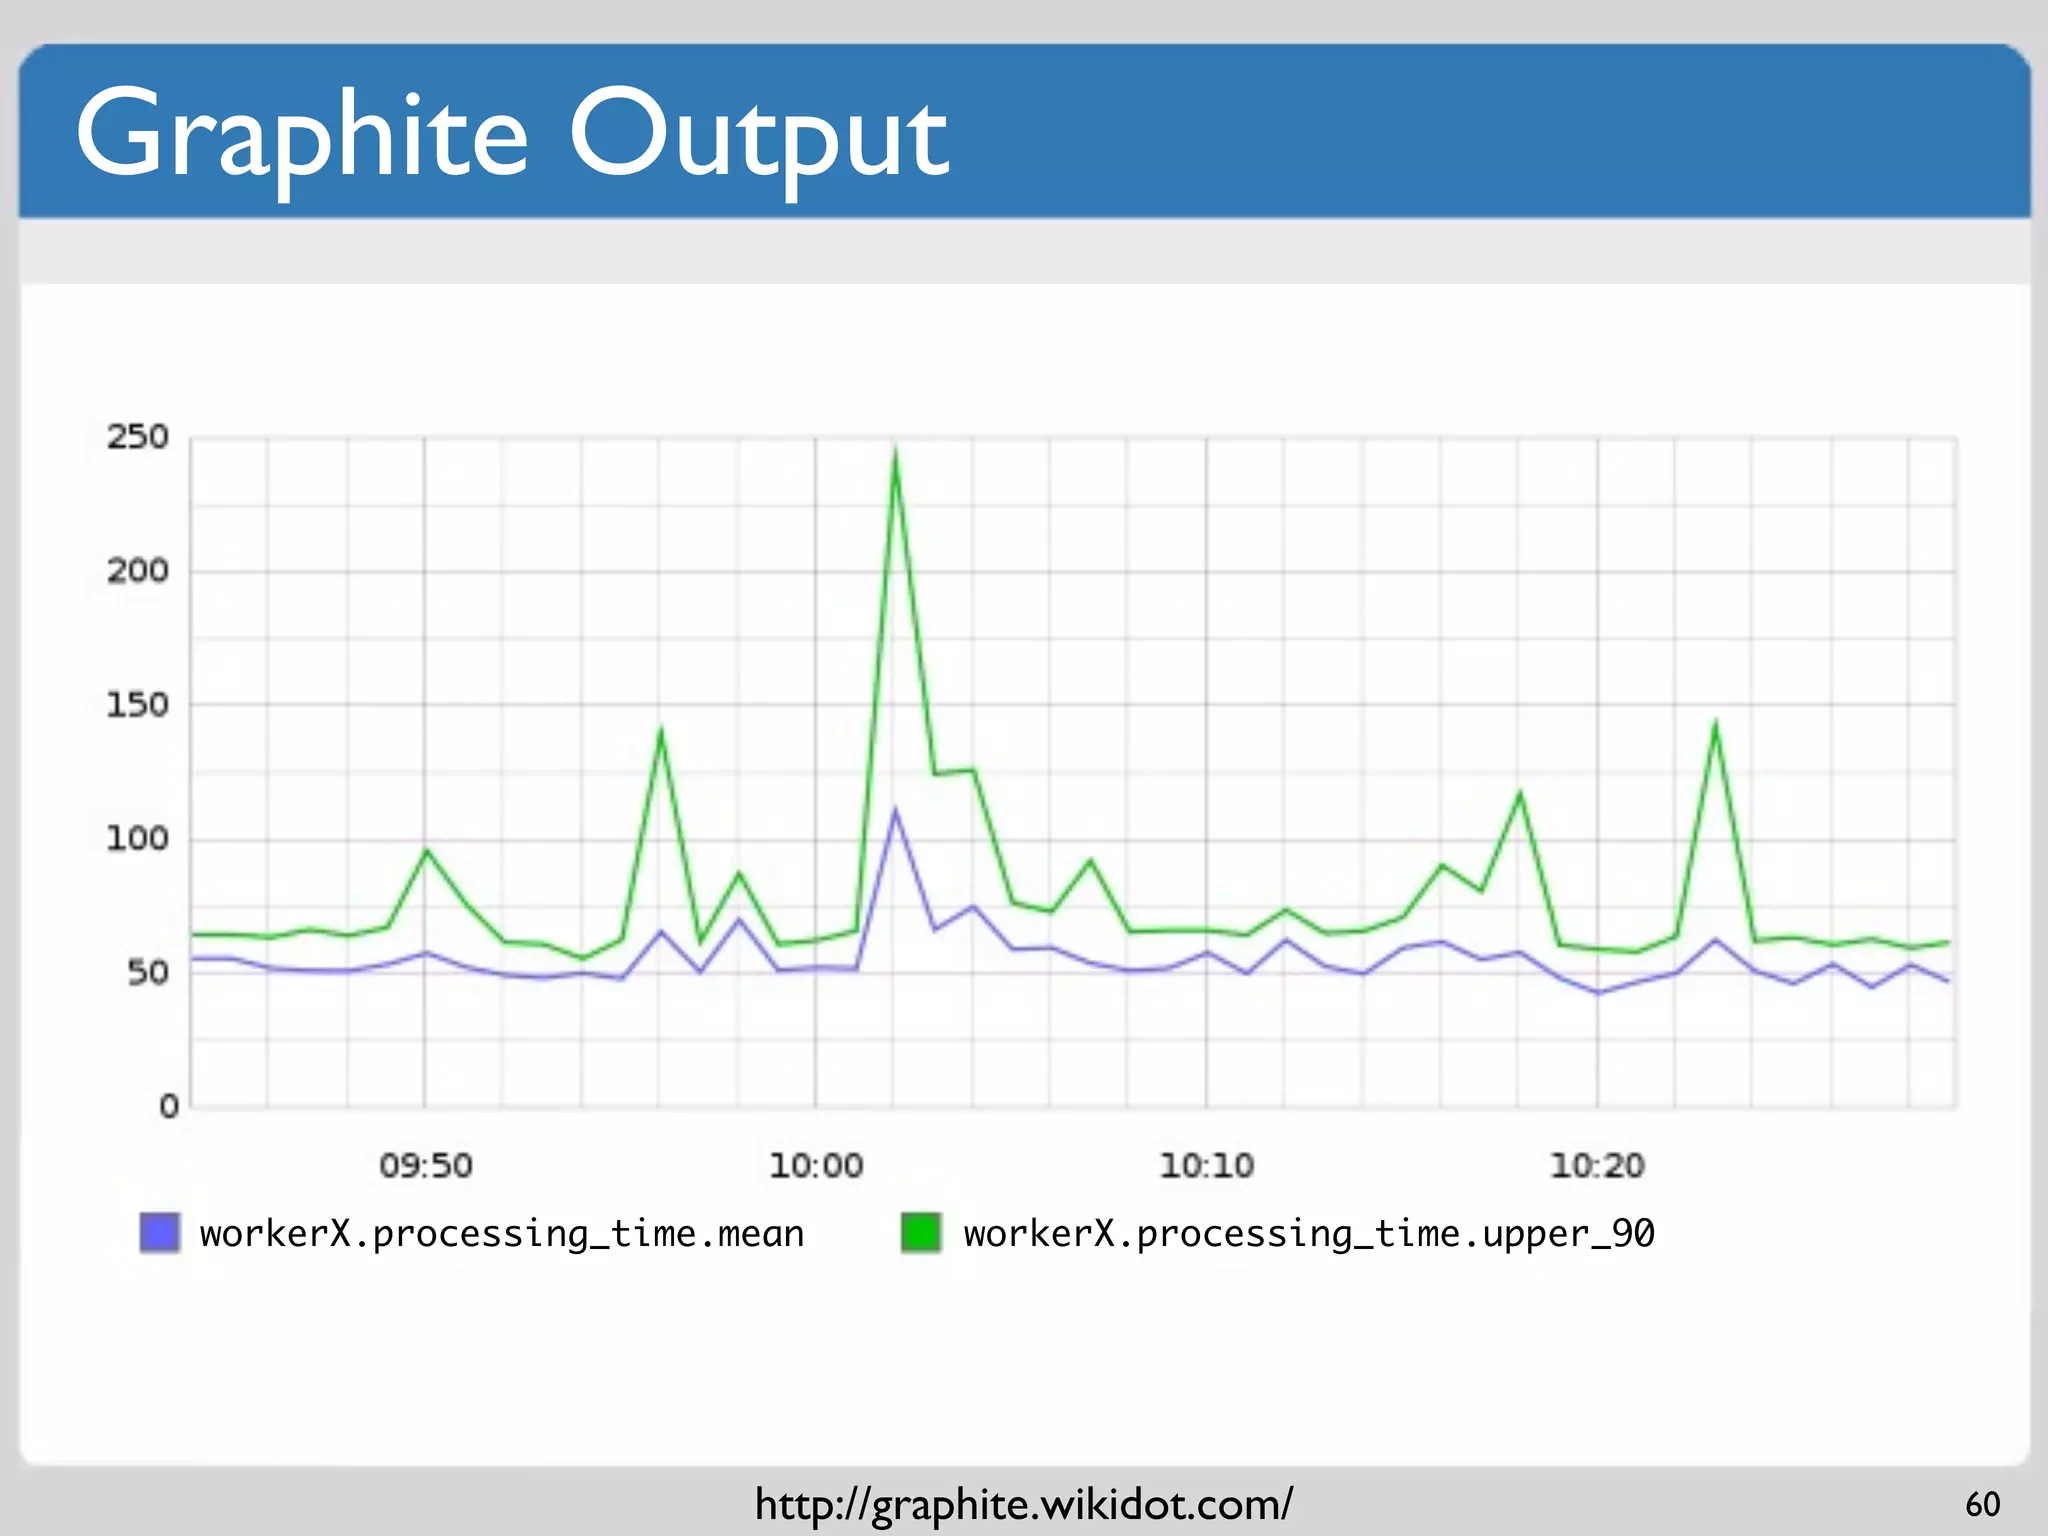This screenshot has height=1536, width=2048.
Task: Click the slide number 60
Action: pyautogui.click(x=1982, y=1504)
